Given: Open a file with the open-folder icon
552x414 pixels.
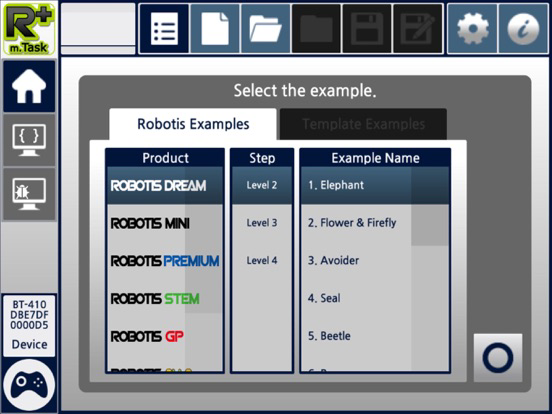Looking at the screenshot, I should point(265,29).
